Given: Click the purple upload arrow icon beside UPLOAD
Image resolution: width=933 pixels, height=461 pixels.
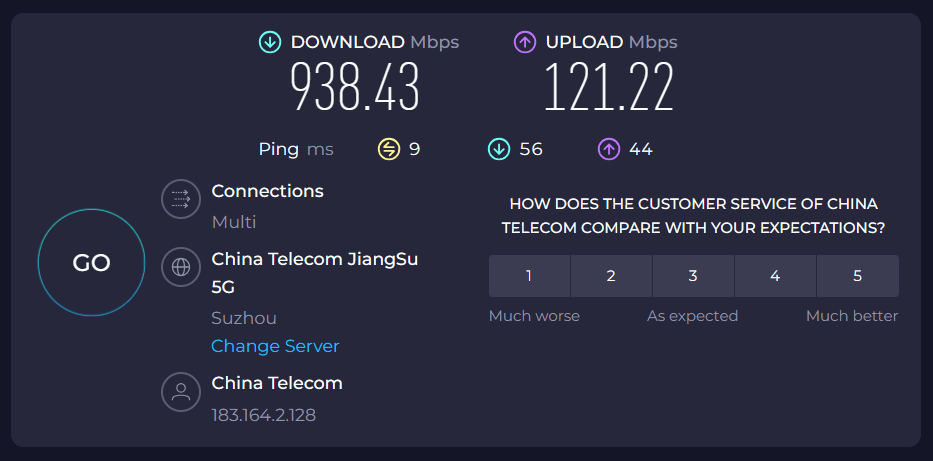Looking at the screenshot, I should pyautogui.click(x=524, y=42).
